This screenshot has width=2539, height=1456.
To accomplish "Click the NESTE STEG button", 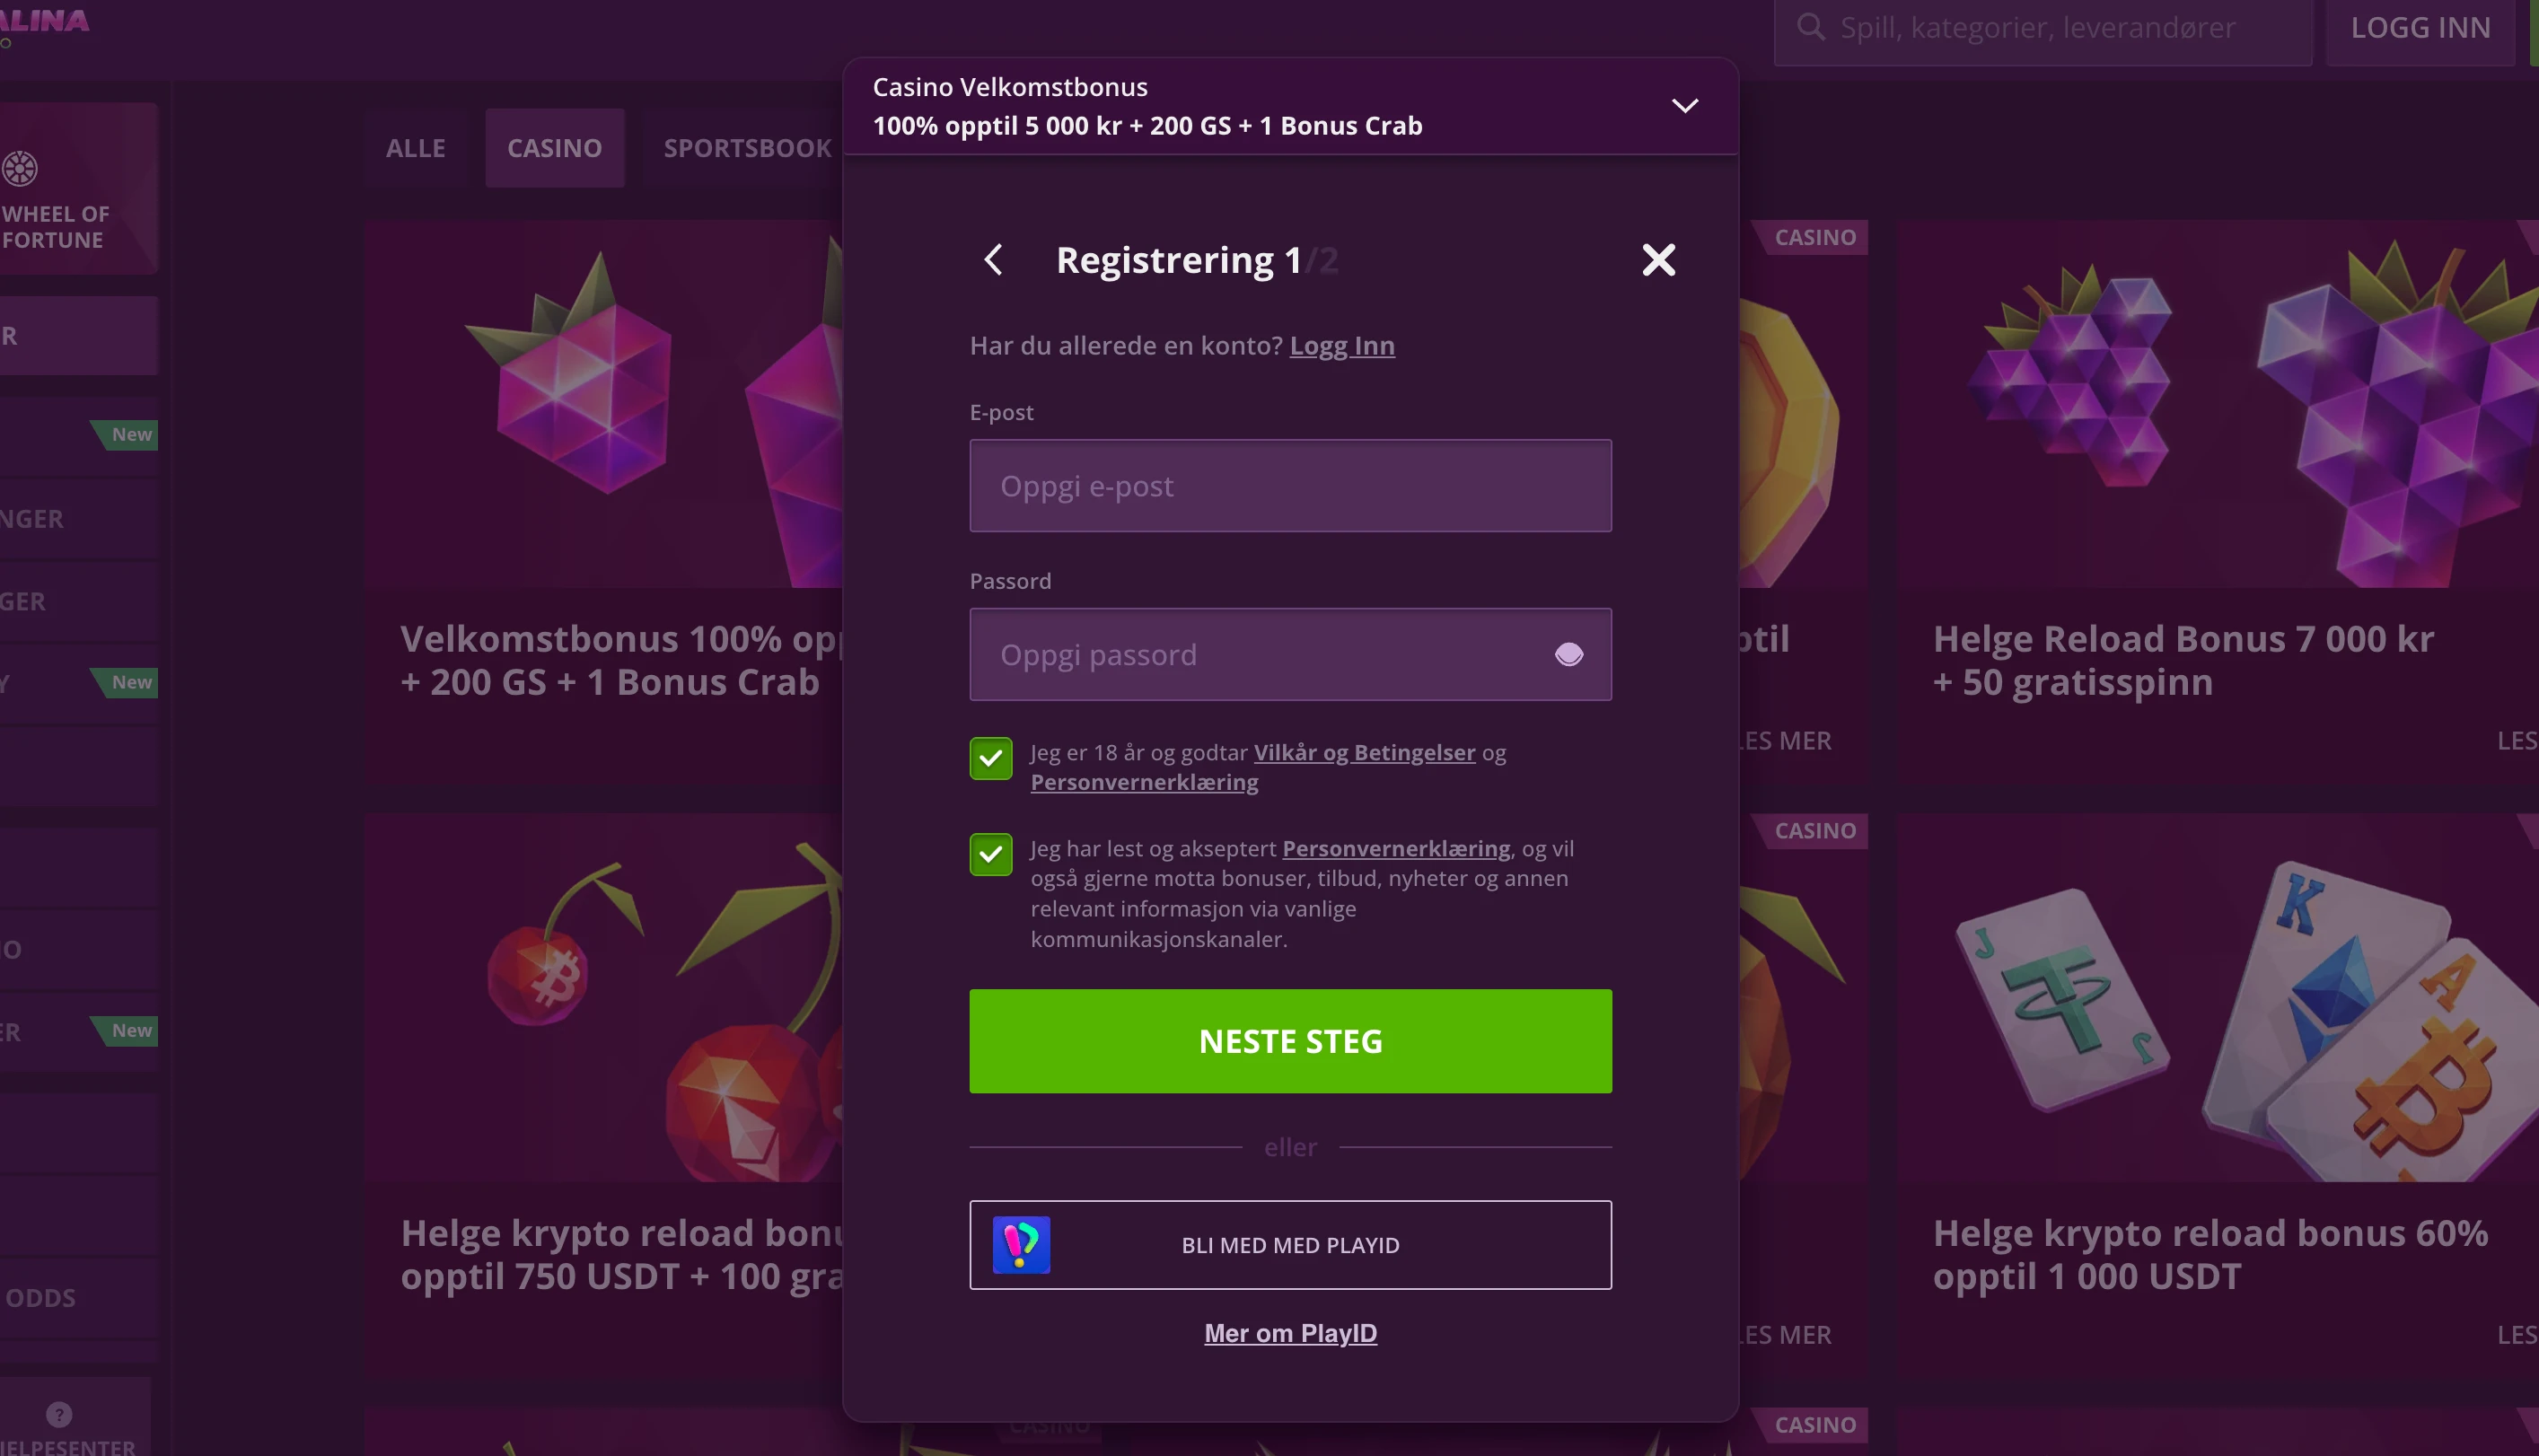I will point(1290,1041).
